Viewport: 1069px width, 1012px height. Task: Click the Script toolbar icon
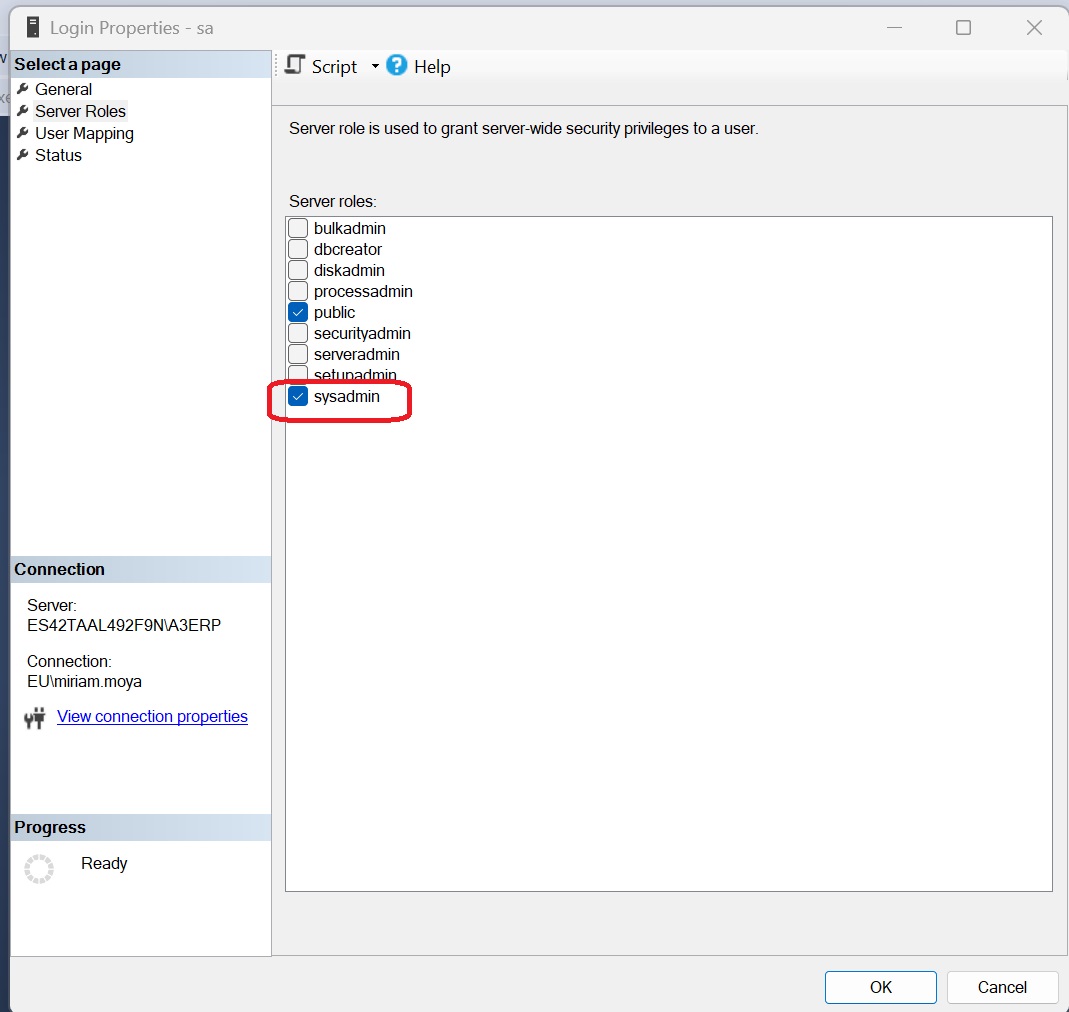tap(295, 65)
